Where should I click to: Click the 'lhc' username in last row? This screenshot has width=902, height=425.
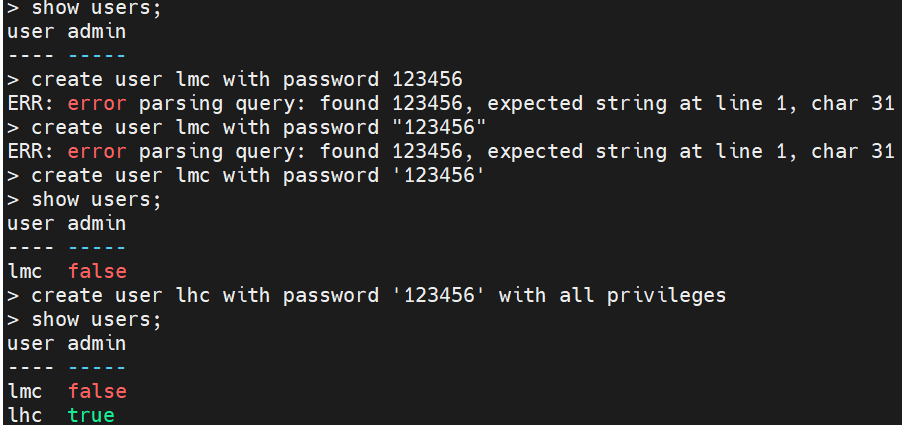[25, 415]
